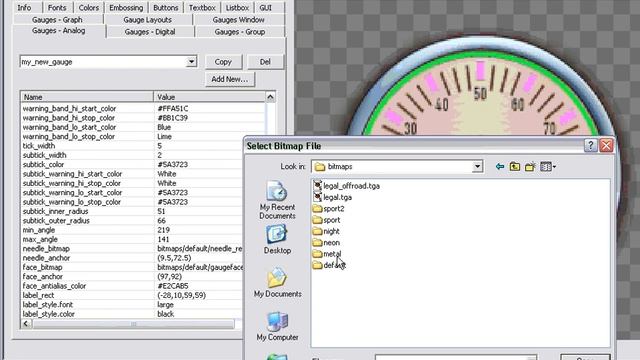This screenshot has height=360, width=640.
Task: Select the min_angle property
Action: click(39, 230)
